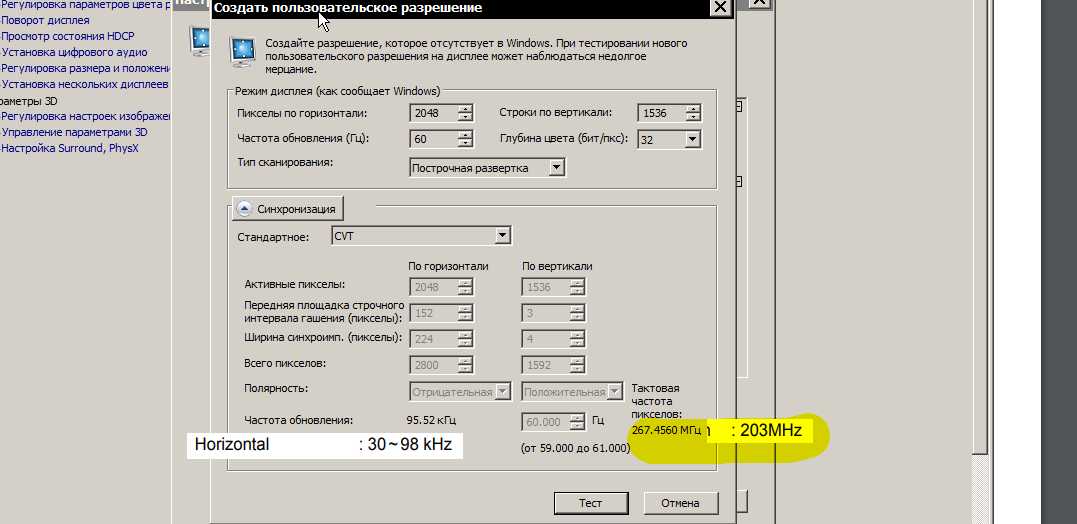The image size is (1077, 524).
Task: Click the Отмена button
Action: click(x=681, y=503)
